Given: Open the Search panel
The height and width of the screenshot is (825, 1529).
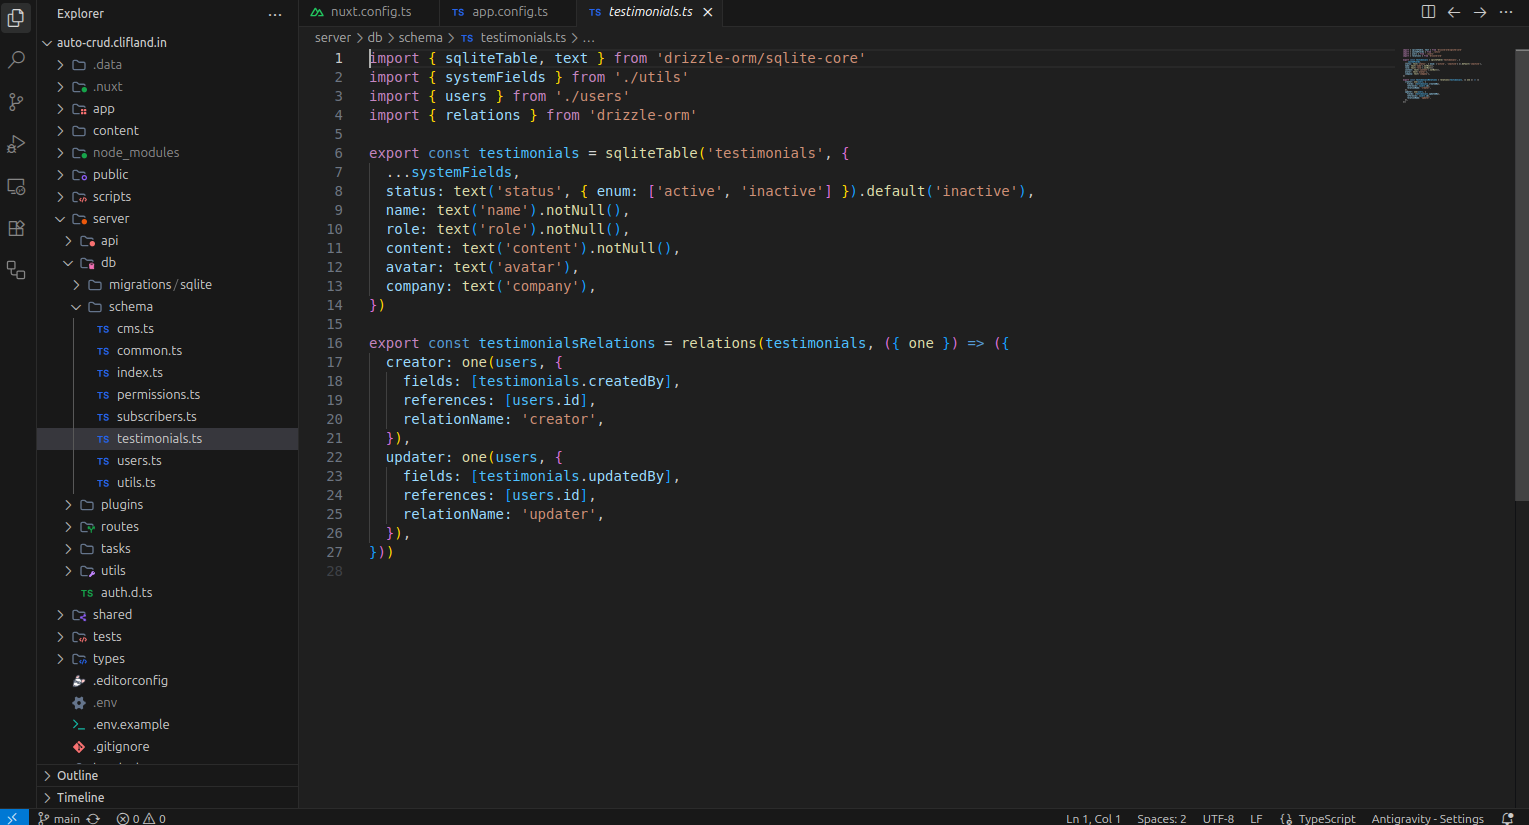Looking at the screenshot, I should coord(15,59).
